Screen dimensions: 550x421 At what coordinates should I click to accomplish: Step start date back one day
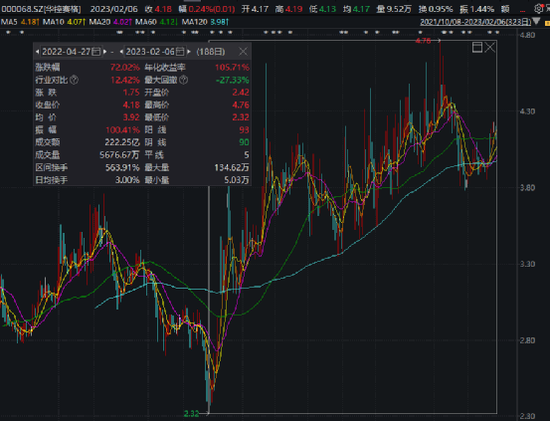(37, 52)
